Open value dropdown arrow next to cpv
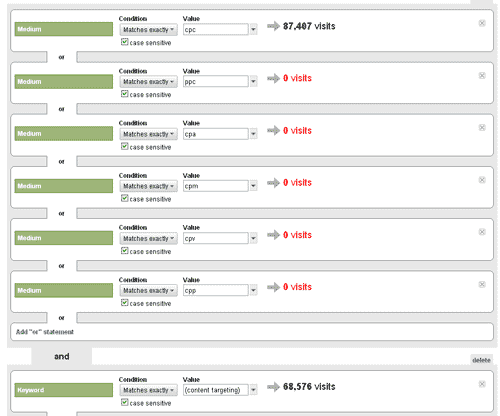500x416 pixels. point(253,238)
